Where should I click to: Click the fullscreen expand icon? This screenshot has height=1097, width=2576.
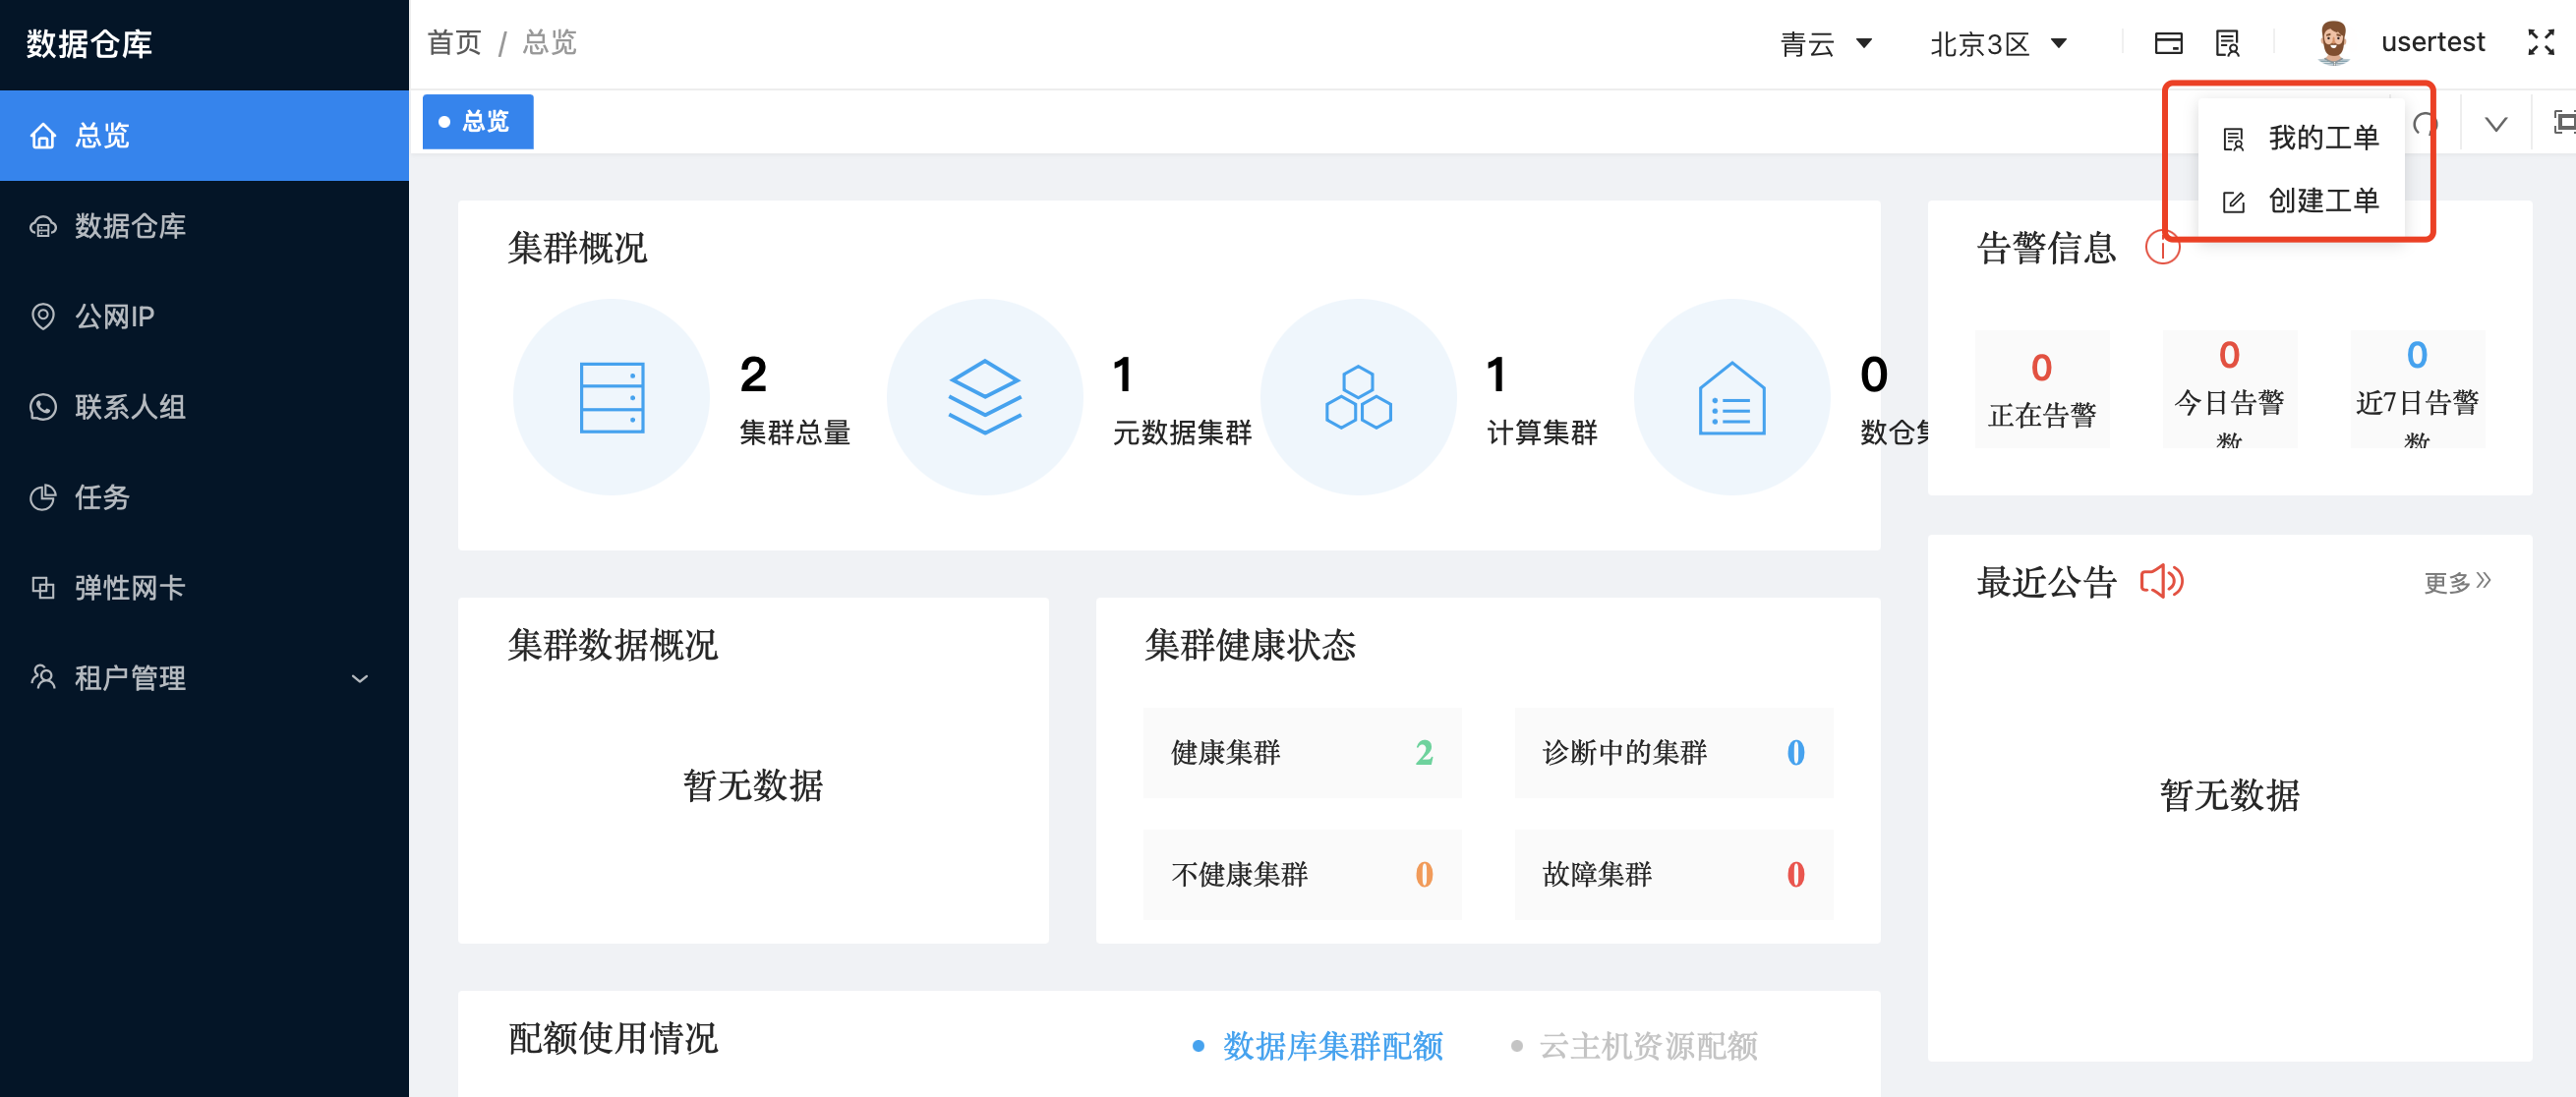(2541, 43)
